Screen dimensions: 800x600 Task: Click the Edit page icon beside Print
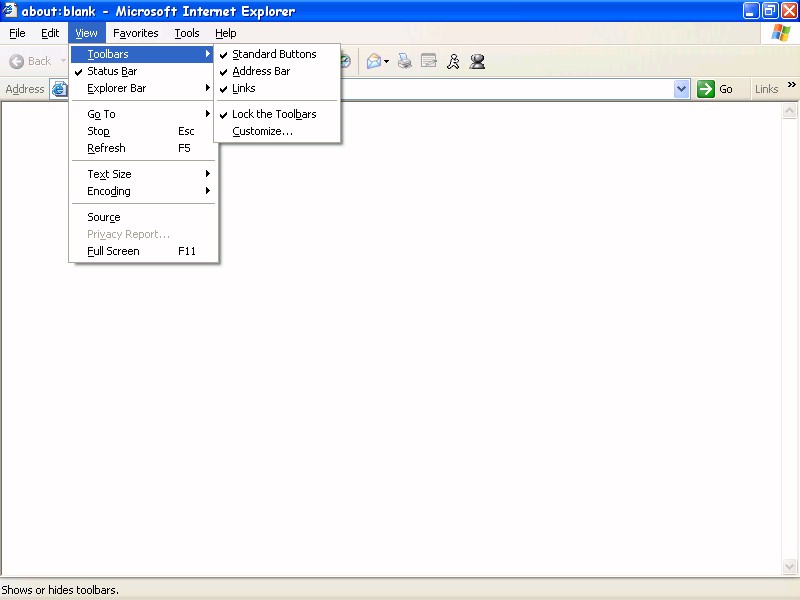(429, 62)
